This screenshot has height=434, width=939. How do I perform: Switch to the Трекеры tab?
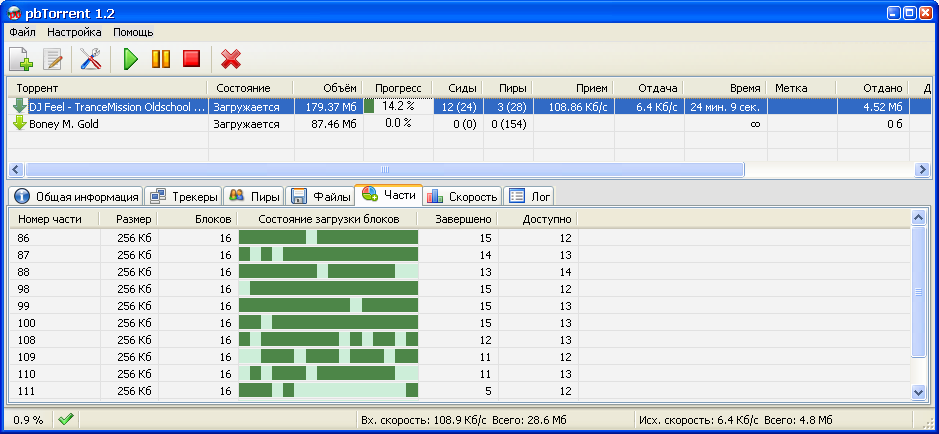point(183,196)
